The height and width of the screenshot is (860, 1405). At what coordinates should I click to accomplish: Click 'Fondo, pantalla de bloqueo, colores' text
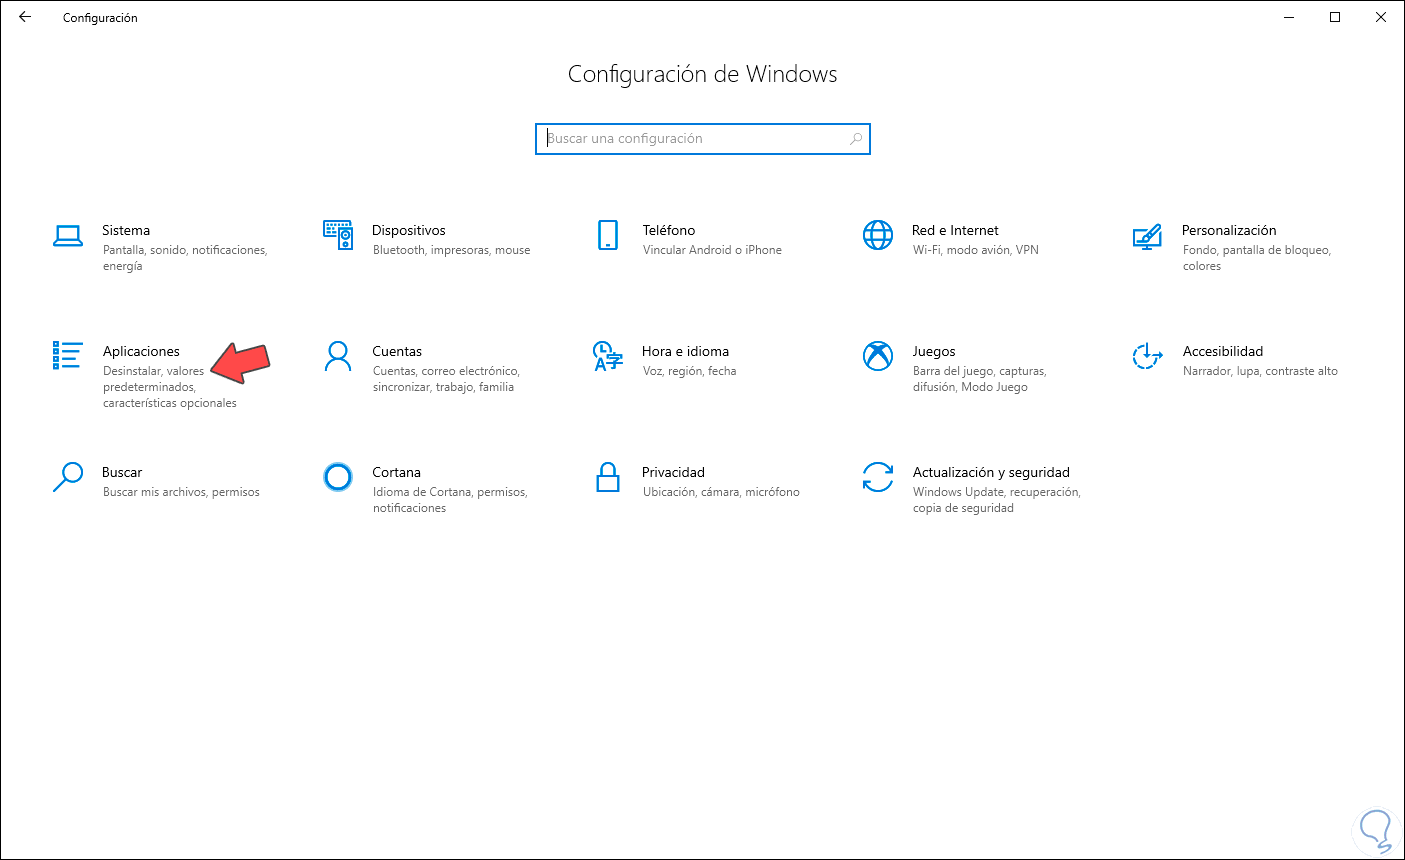[1257, 258]
